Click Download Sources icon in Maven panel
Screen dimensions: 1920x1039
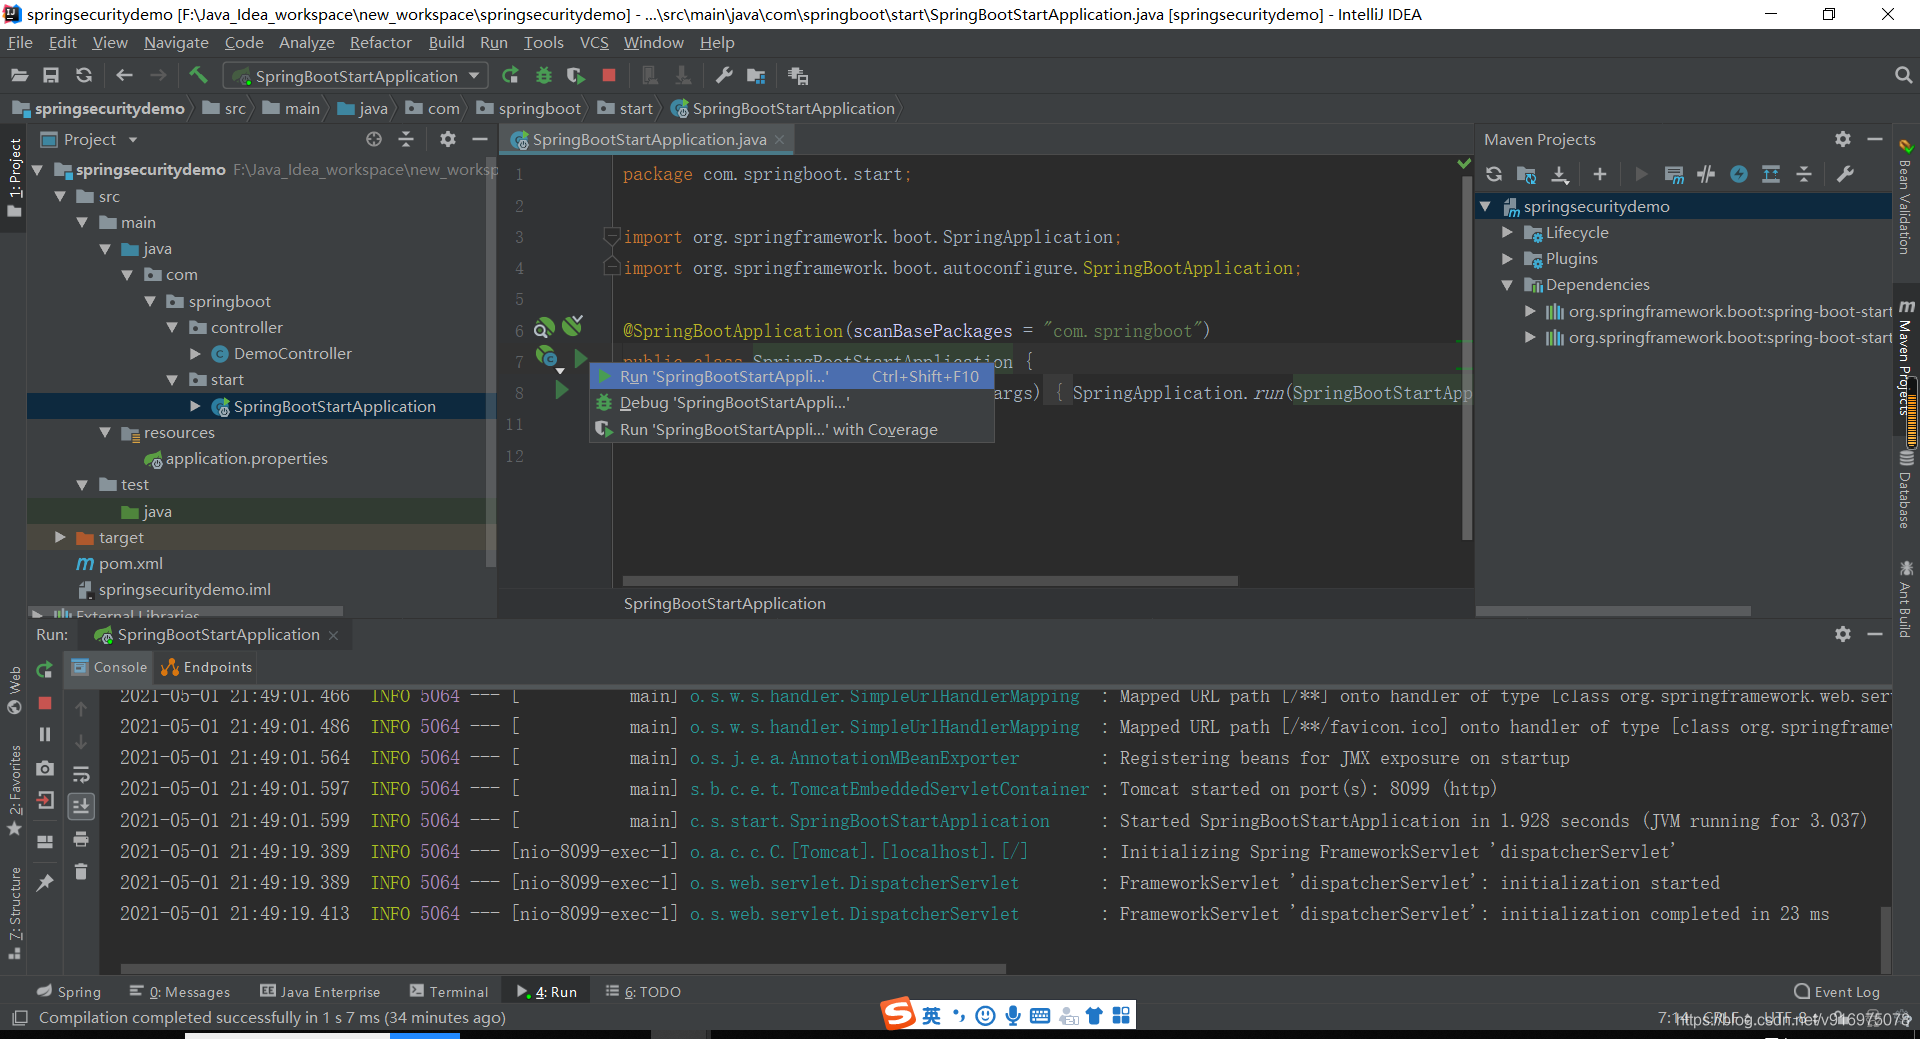[x=1560, y=174]
